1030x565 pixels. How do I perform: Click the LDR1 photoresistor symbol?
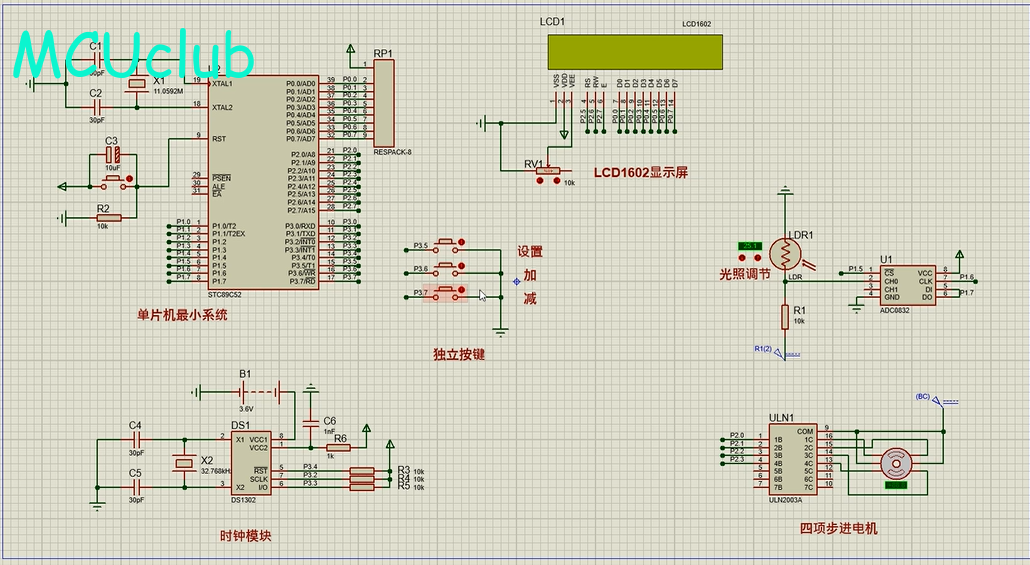tap(786, 254)
